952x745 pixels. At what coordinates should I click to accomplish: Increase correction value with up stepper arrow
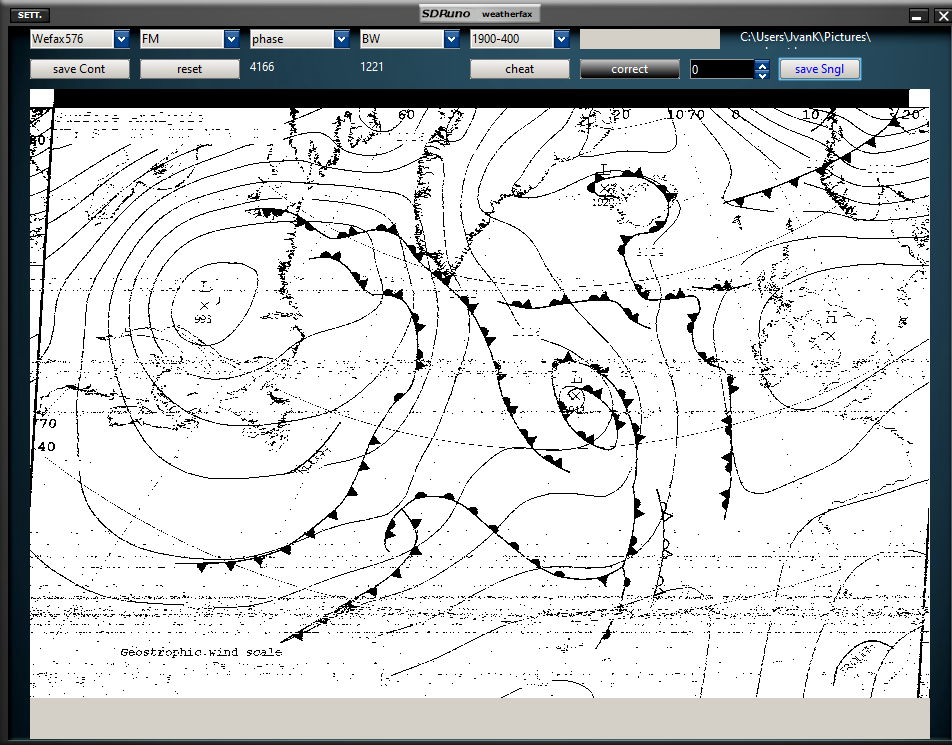click(x=762, y=64)
